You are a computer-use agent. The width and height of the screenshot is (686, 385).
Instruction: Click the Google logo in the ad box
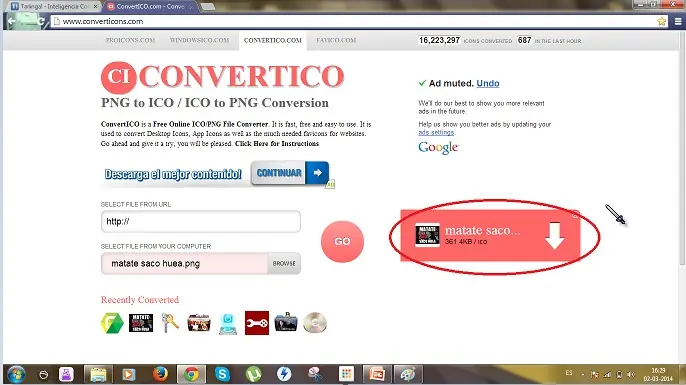point(438,147)
